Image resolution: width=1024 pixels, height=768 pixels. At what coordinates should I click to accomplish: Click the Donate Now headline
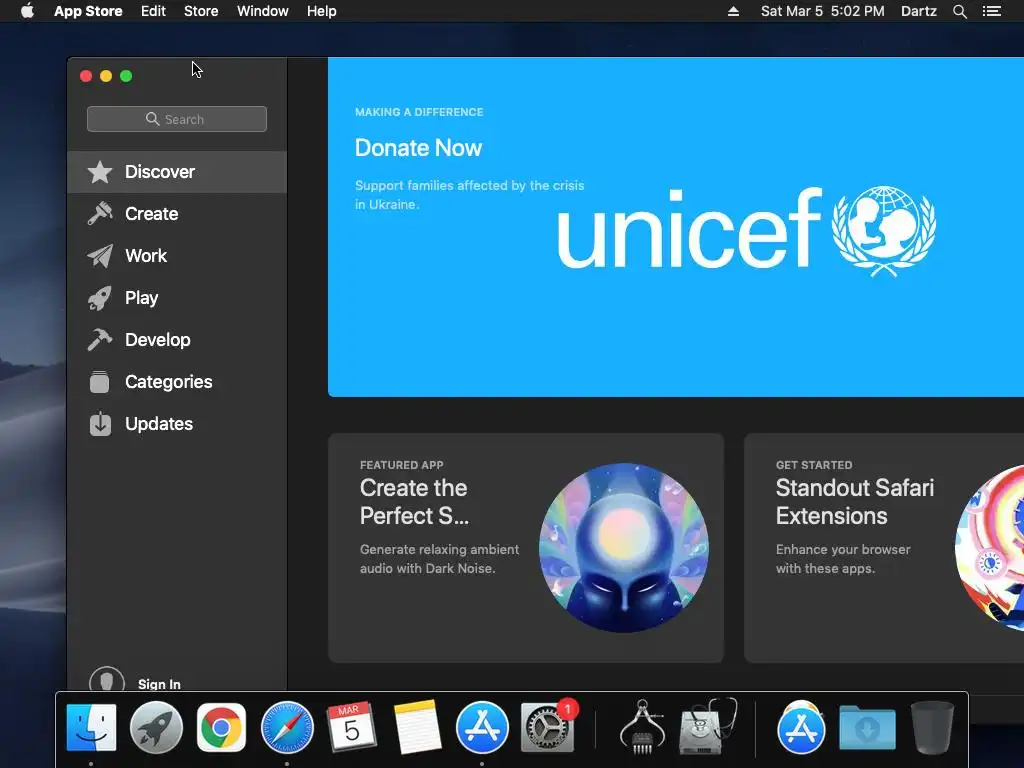[x=418, y=148]
